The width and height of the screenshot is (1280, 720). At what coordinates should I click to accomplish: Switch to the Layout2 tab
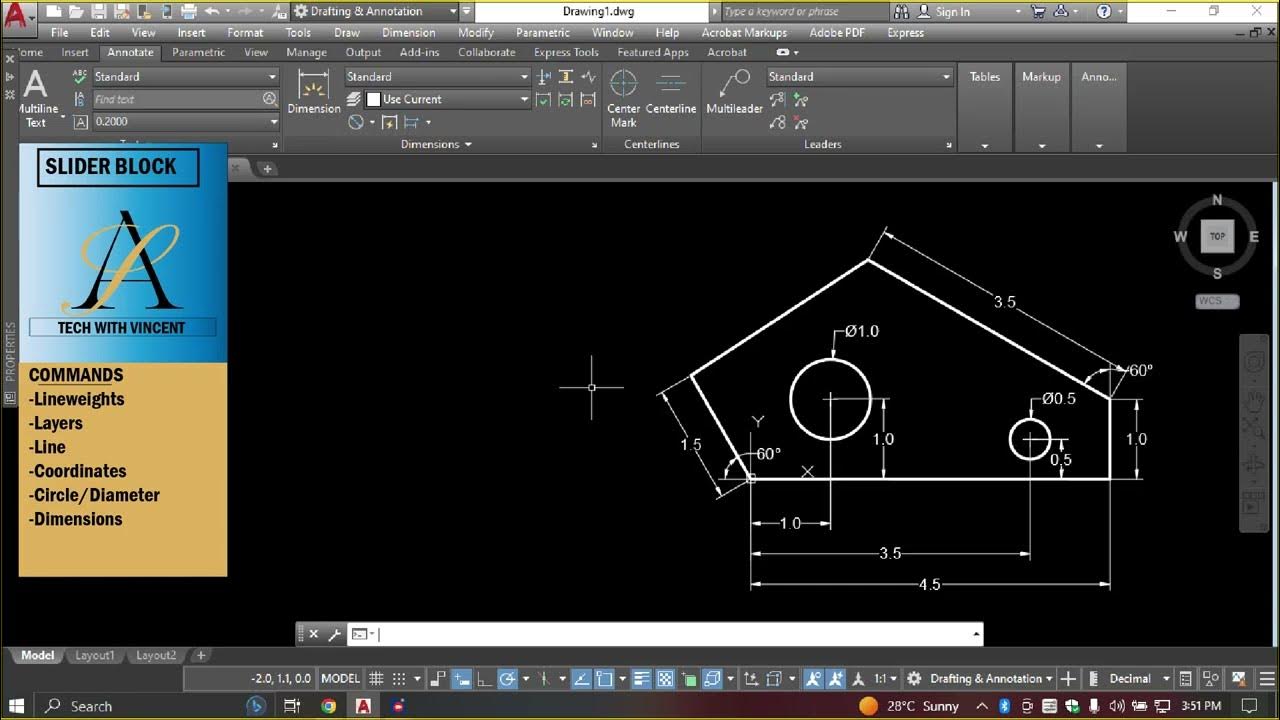point(156,655)
